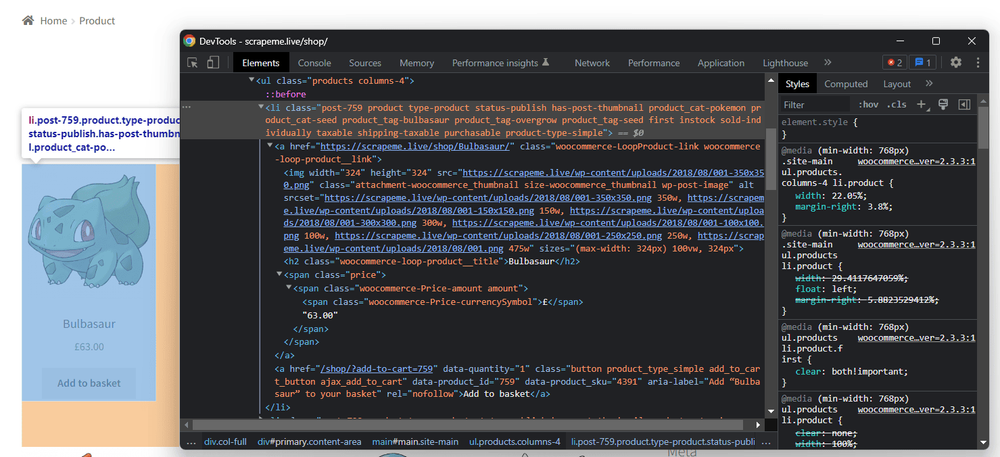
Task: Click the woocommerce-Price-currencySymbol span row
Action: (442, 302)
